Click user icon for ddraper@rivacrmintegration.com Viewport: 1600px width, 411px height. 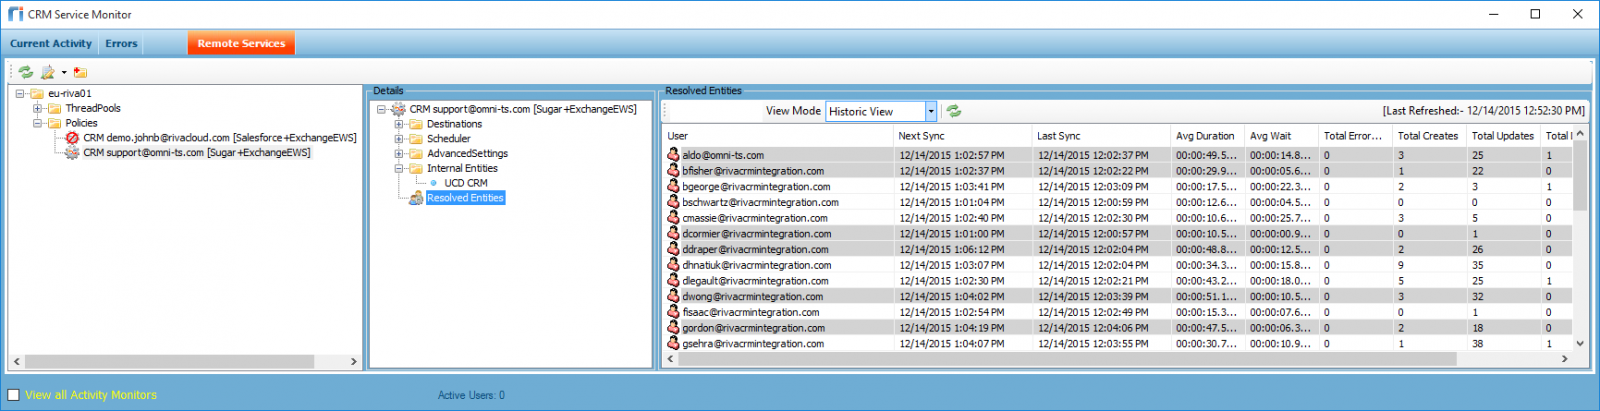click(674, 249)
